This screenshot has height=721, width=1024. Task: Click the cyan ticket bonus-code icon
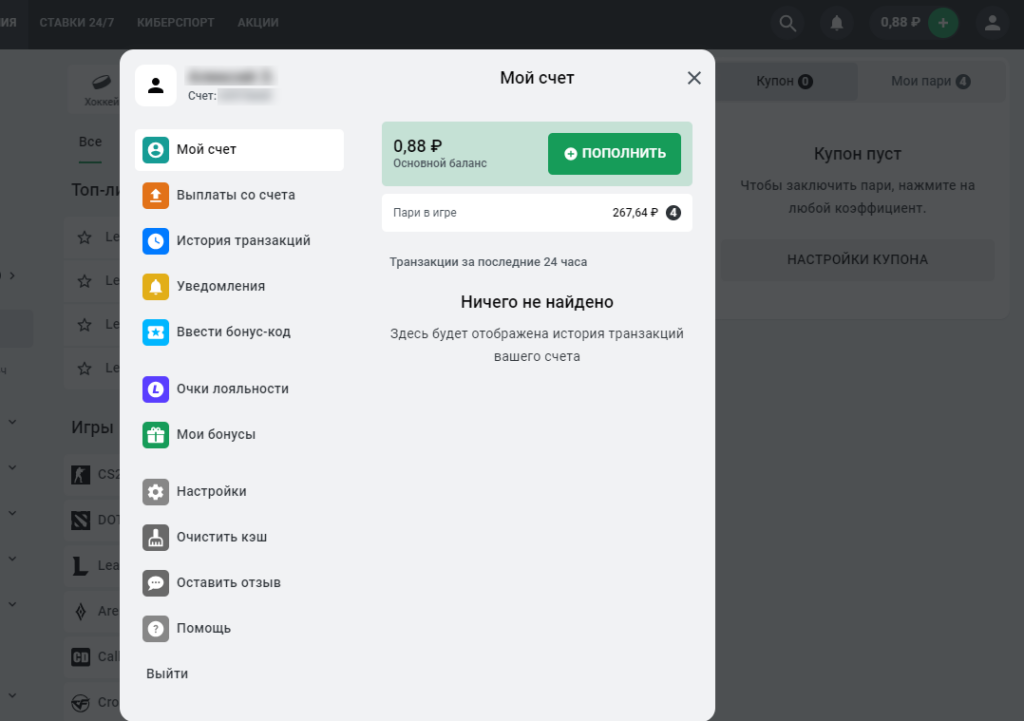pos(155,332)
